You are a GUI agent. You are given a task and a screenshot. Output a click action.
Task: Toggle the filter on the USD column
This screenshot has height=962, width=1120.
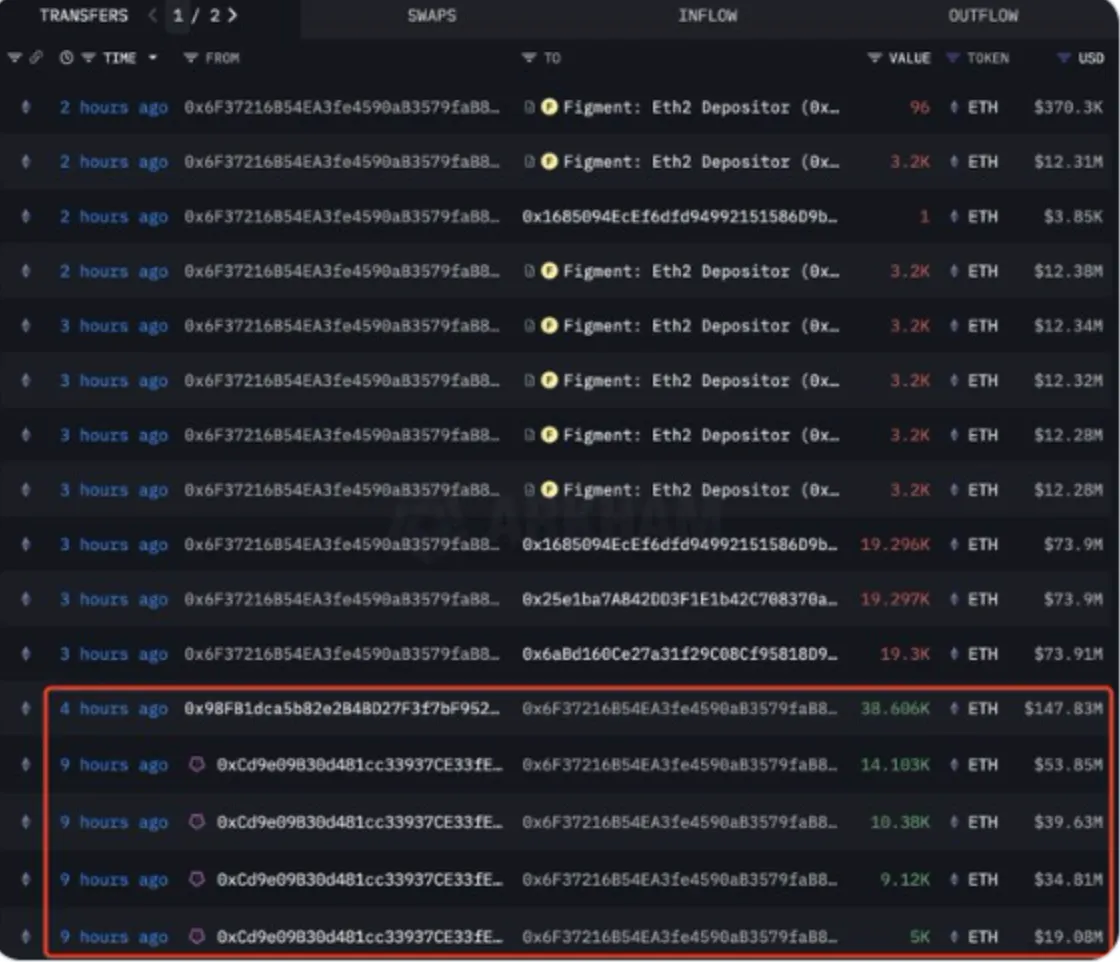point(1063,58)
